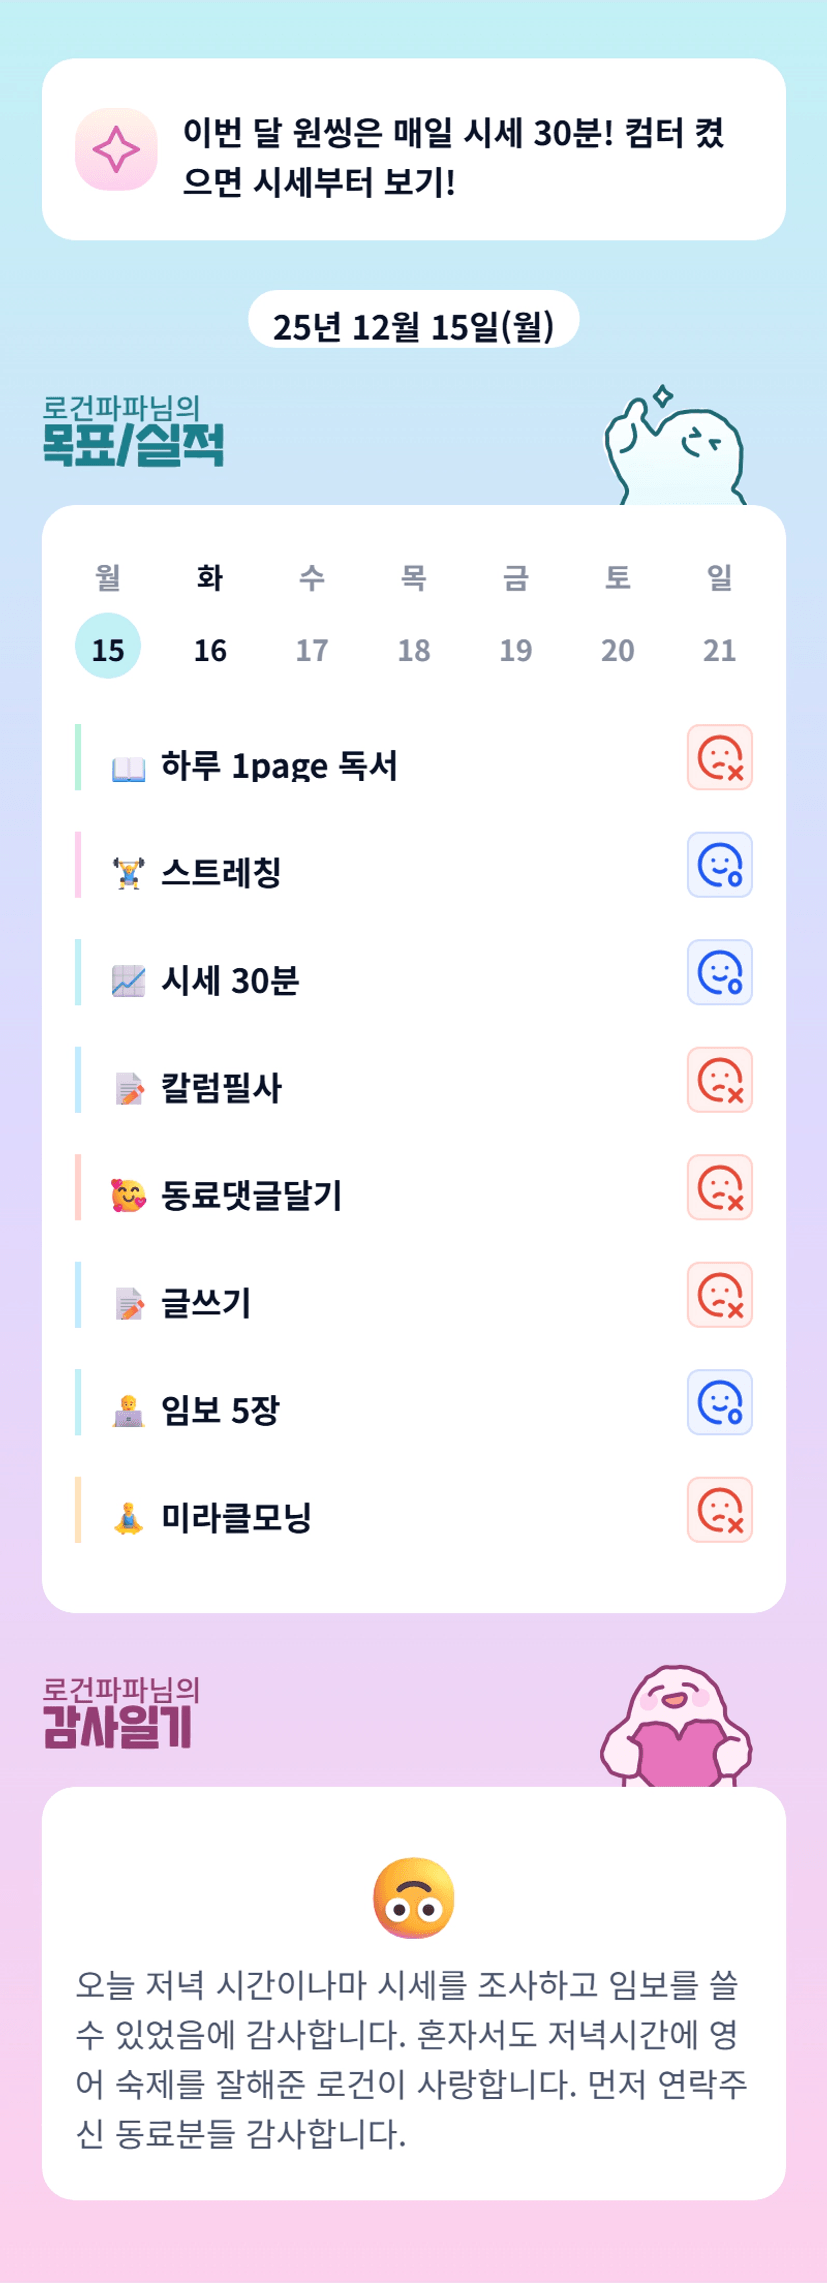
Task: Toggle the 시세 30분 completion face icon
Action: point(719,972)
